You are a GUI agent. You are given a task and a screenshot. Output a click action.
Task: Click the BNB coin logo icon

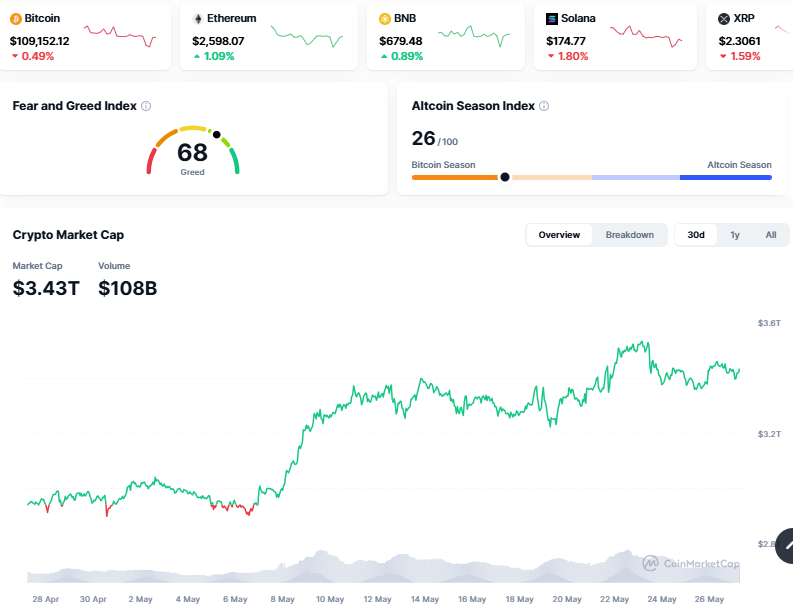click(x=385, y=19)
